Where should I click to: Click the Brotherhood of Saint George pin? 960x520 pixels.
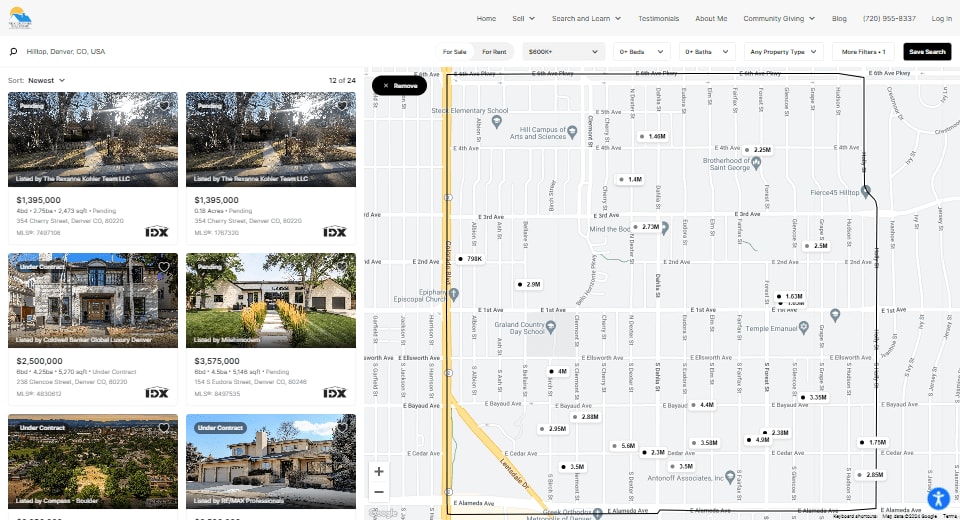pyautogui.click(x=756, y=163)
